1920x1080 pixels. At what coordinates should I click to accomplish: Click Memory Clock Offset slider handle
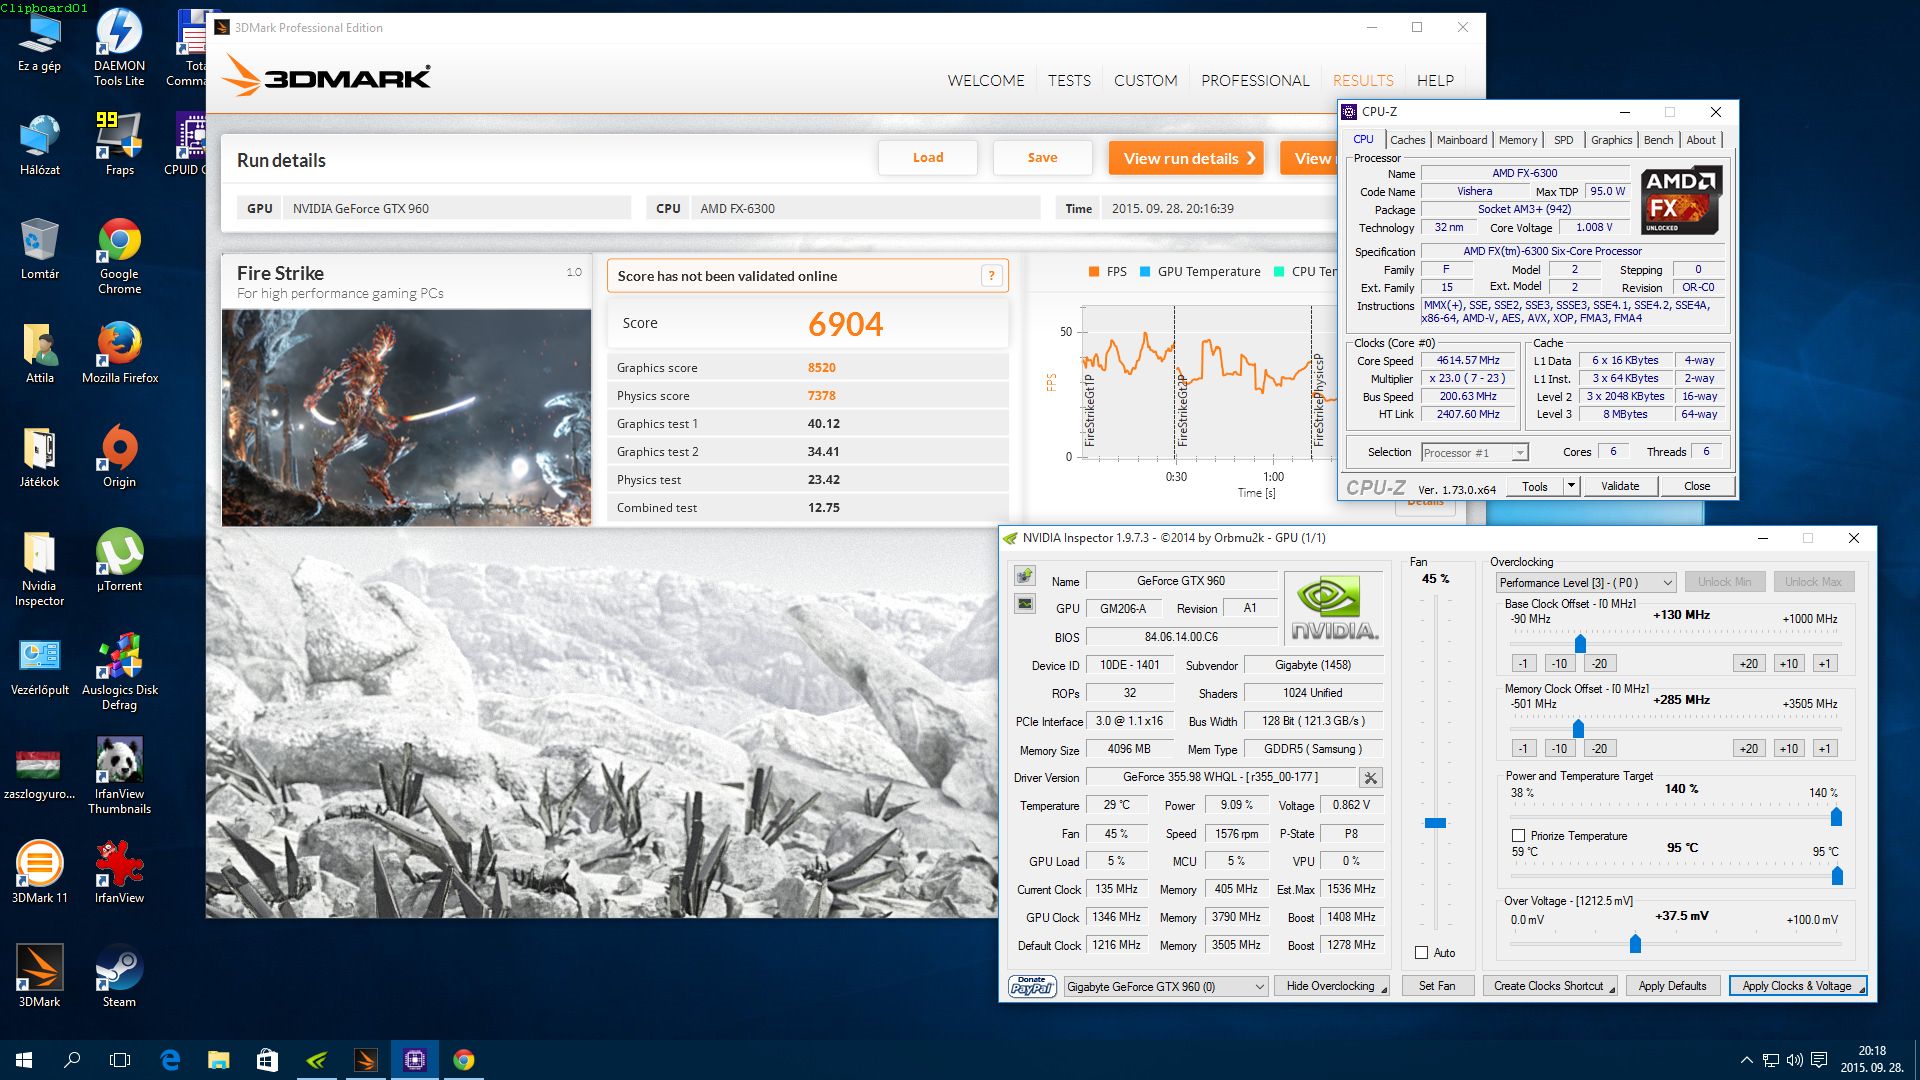point(1578,728)
